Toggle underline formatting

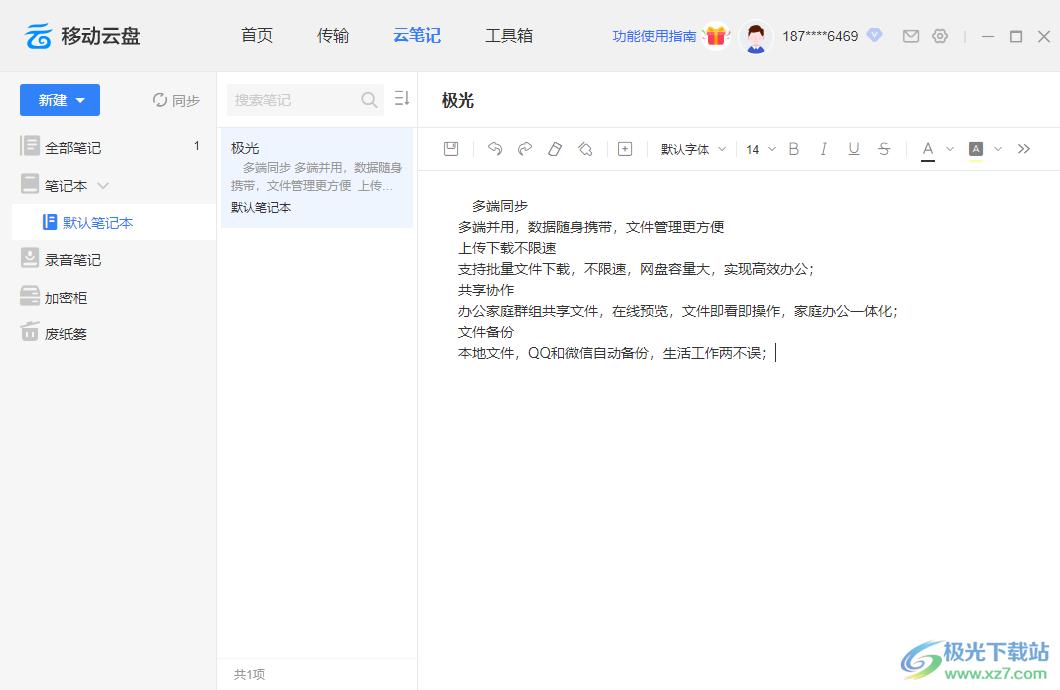point(854,149)
